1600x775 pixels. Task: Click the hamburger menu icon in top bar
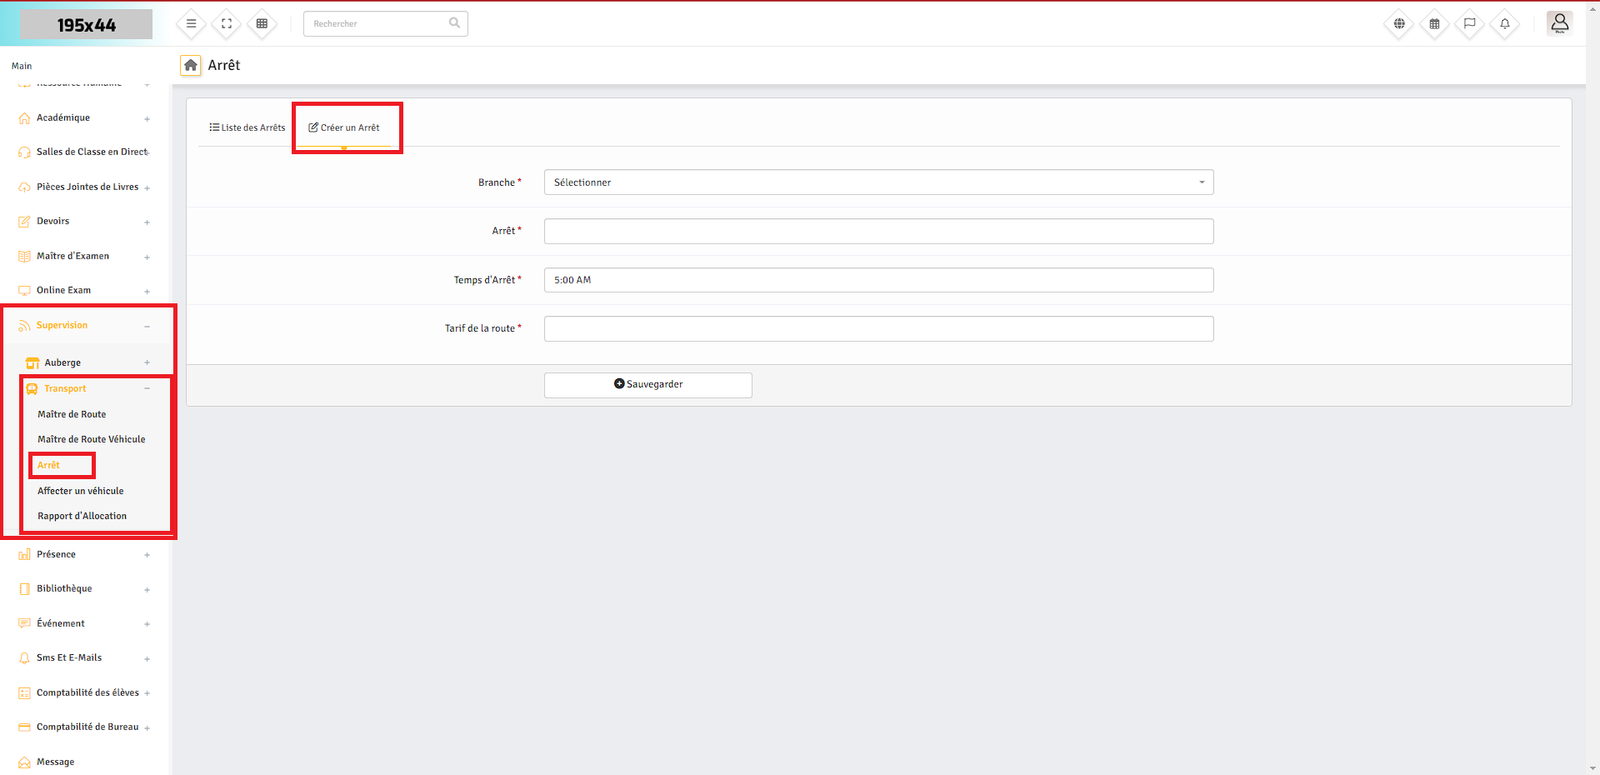[x=191, y=24]
